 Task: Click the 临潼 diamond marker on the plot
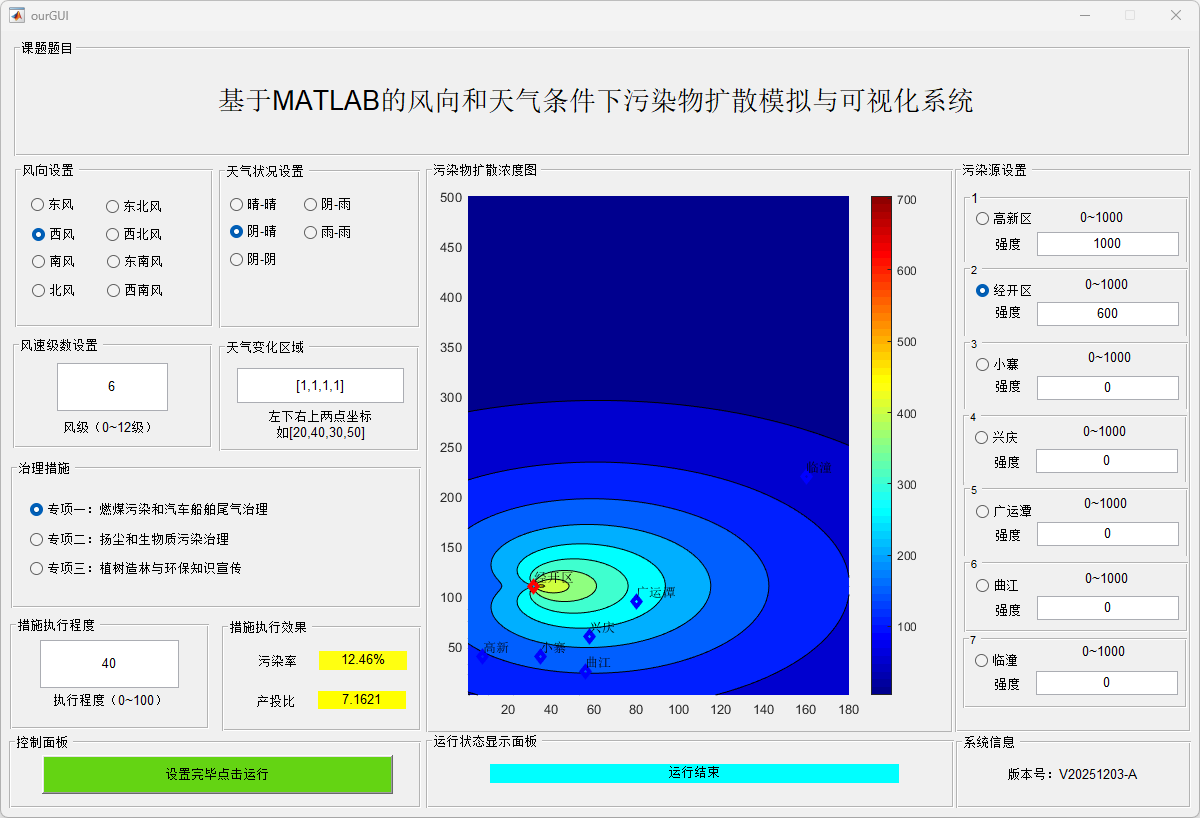tap(807, 476)
